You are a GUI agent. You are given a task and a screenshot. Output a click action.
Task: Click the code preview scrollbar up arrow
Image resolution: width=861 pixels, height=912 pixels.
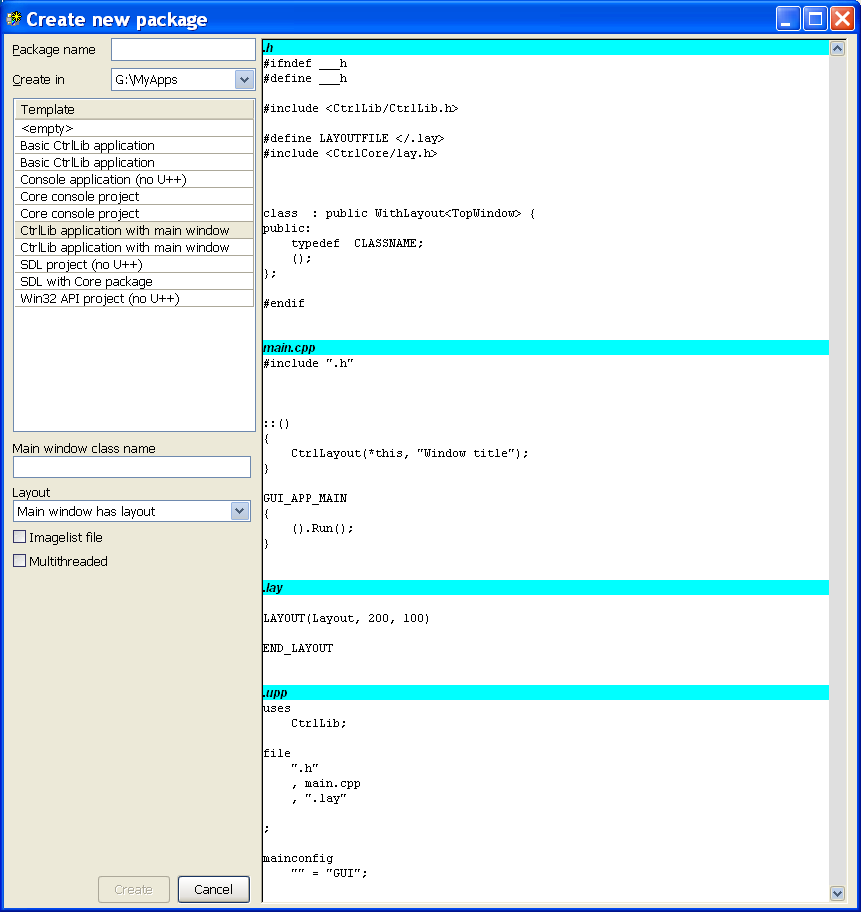click(837, 47)
